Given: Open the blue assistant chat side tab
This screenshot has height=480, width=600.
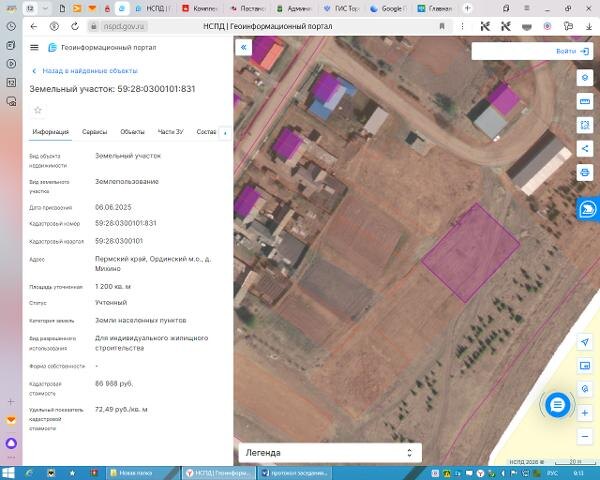Looking at the screenshot, I should tap(588, 209).
